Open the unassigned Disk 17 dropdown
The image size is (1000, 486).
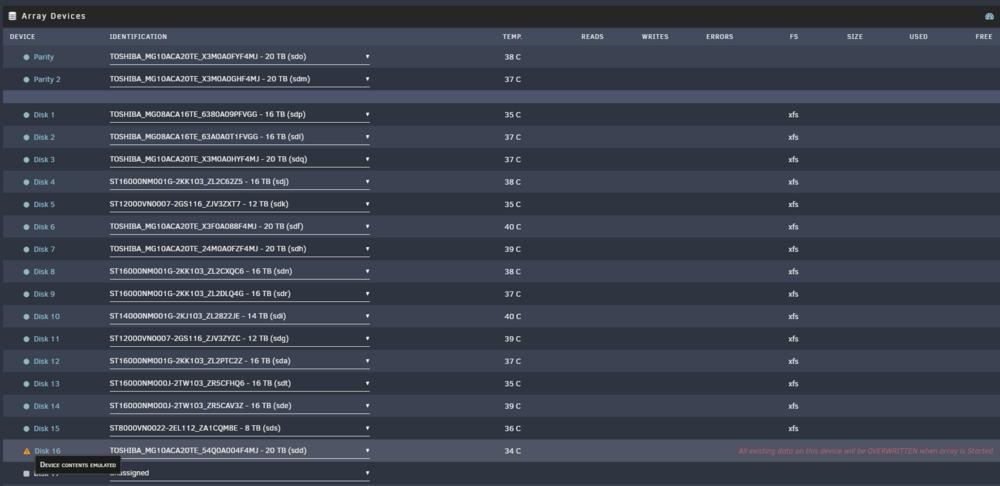(239, 473)
